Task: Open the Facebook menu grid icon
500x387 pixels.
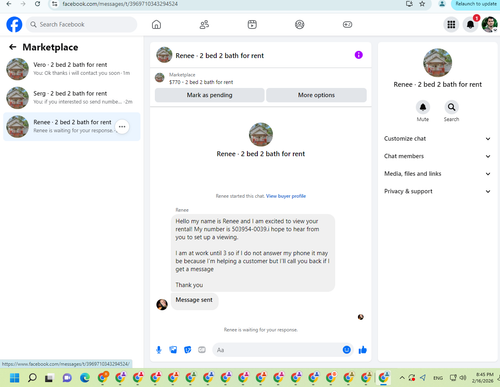Action: click(451, 24)
